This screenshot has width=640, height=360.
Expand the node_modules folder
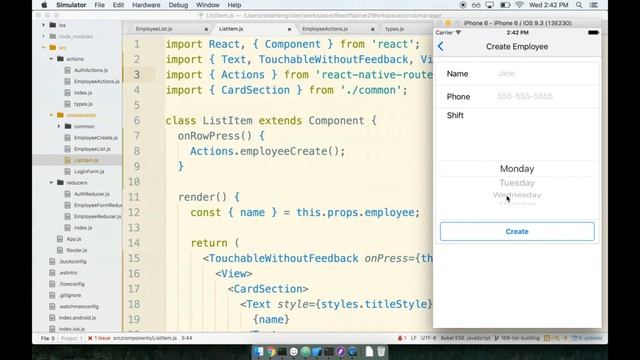click(x=44, y=36)
